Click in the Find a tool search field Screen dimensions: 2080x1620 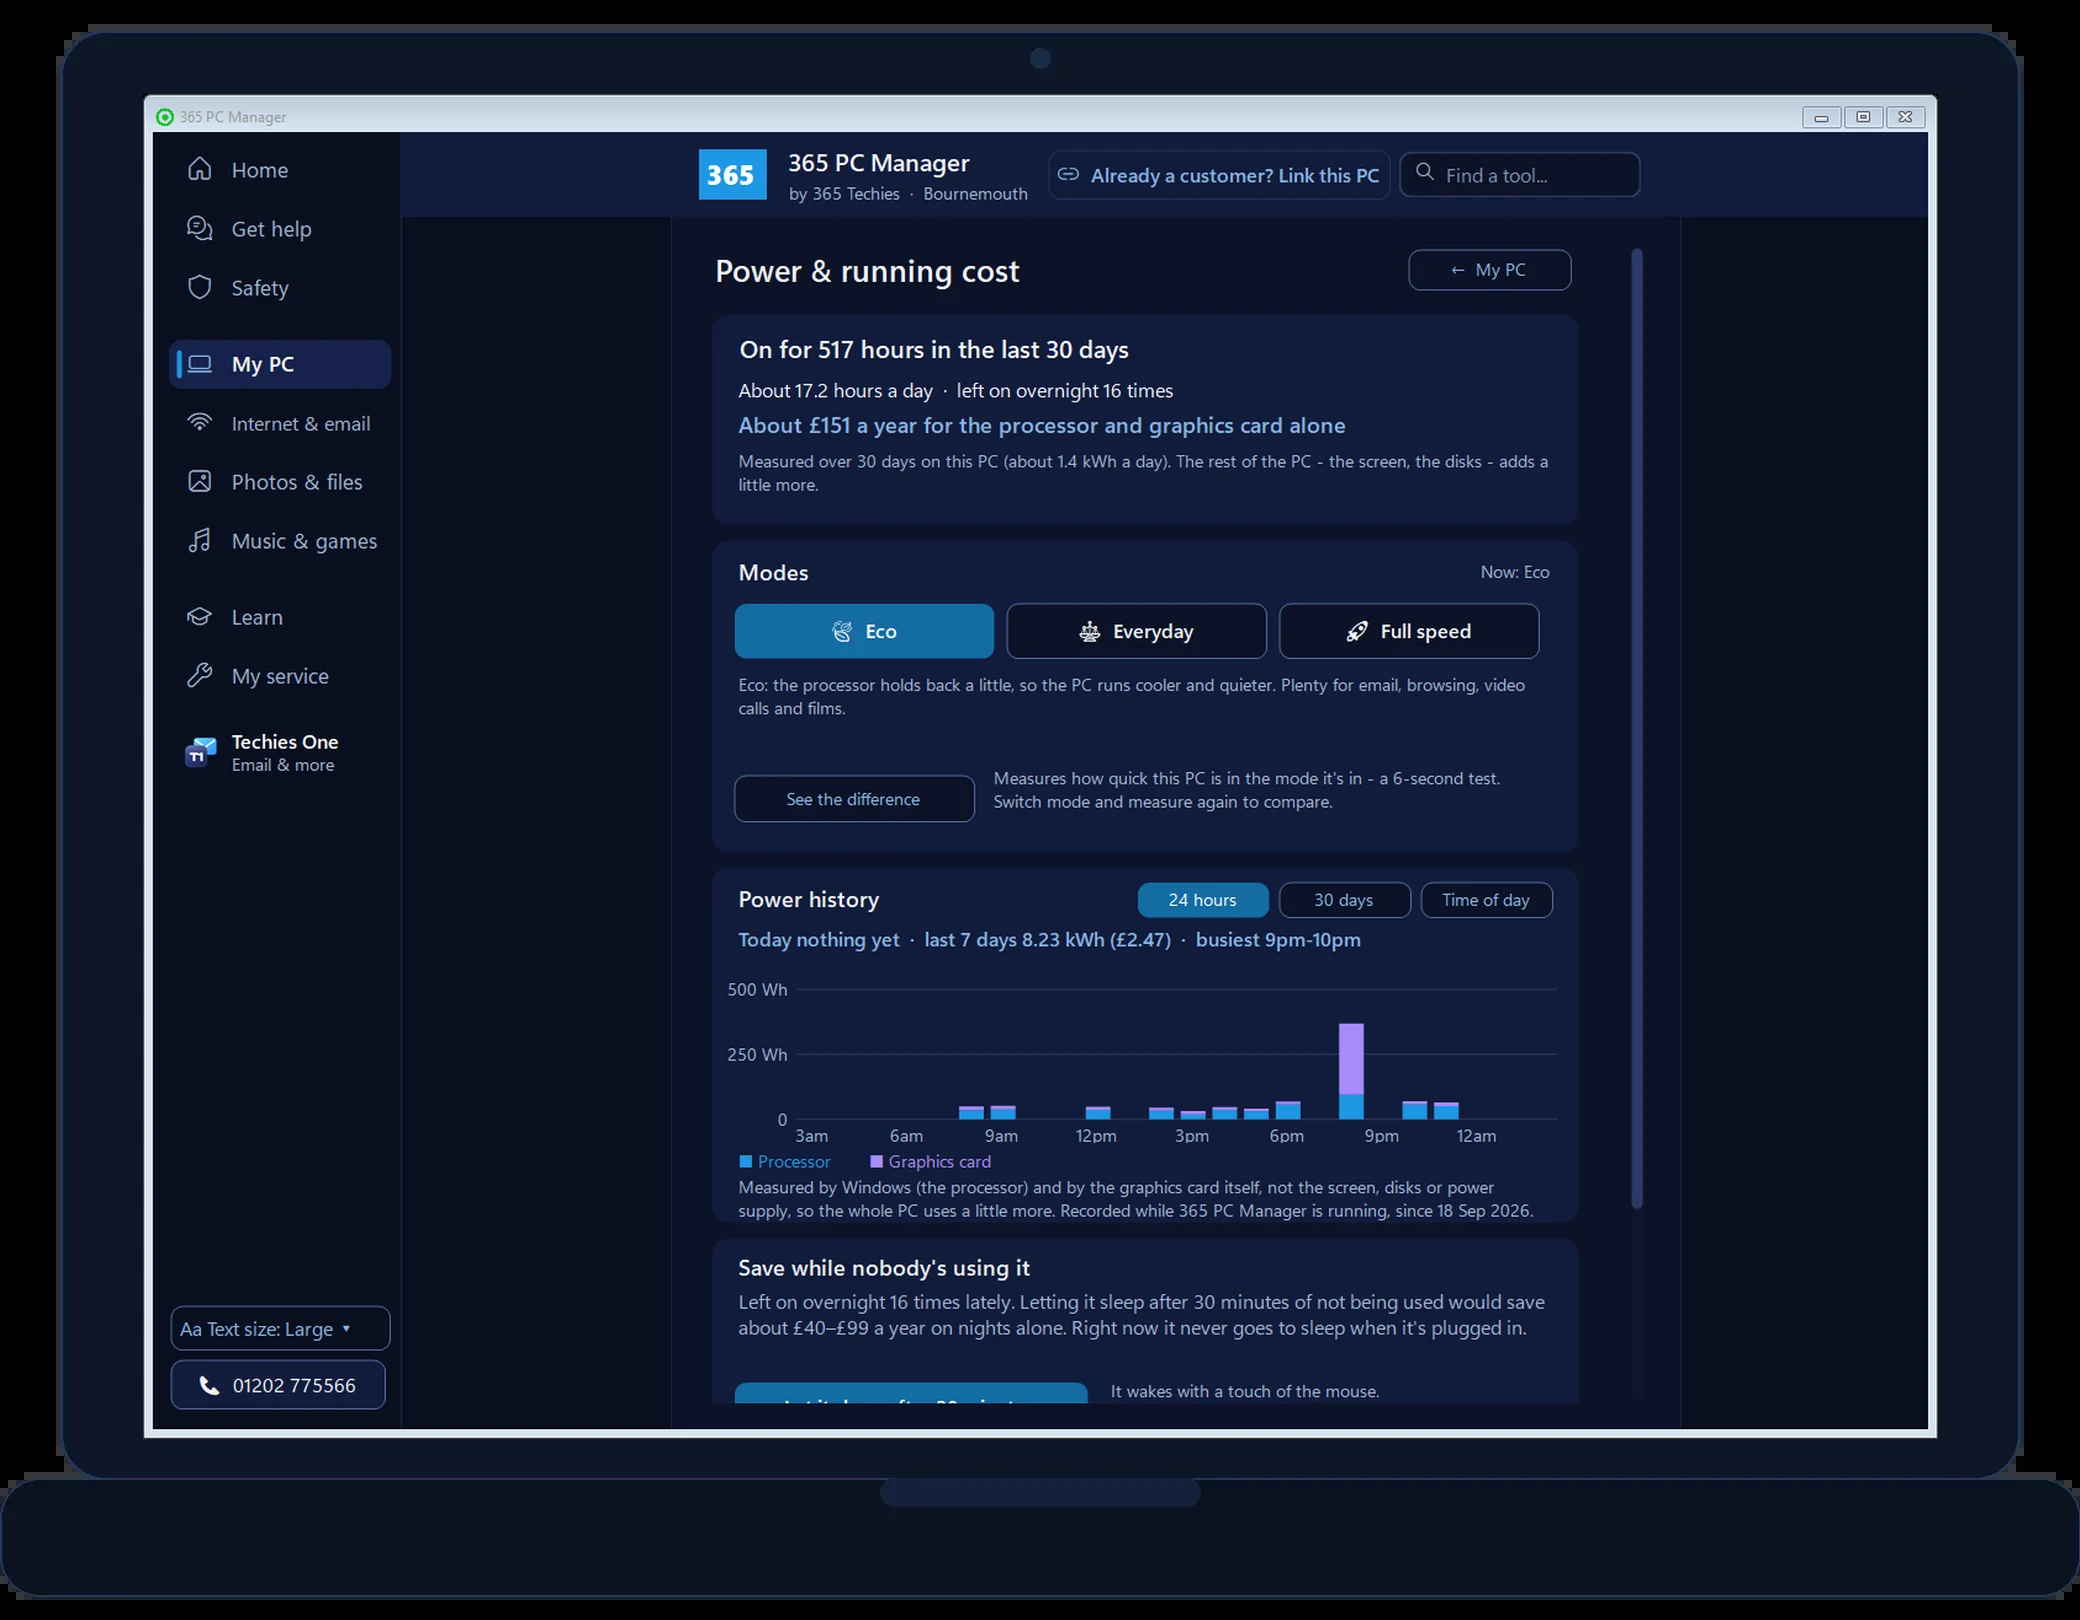1519,175
